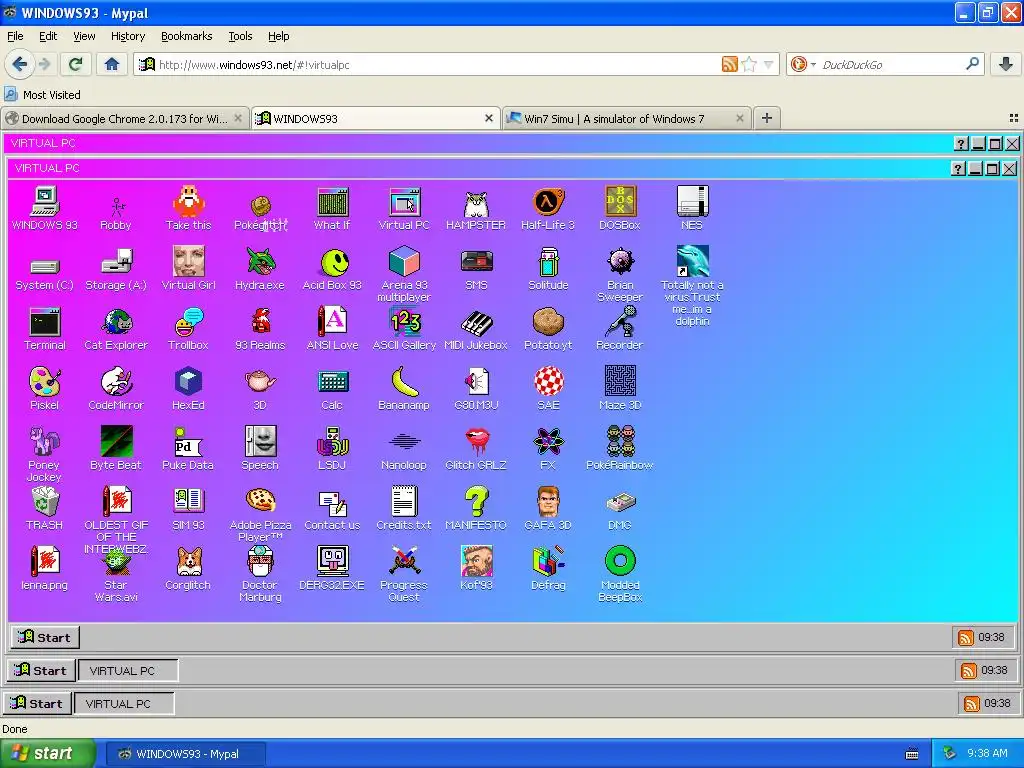Viewport: 1024px width, 768px height.
Task: Go to the browser home page
Action: tap(112, 64)
